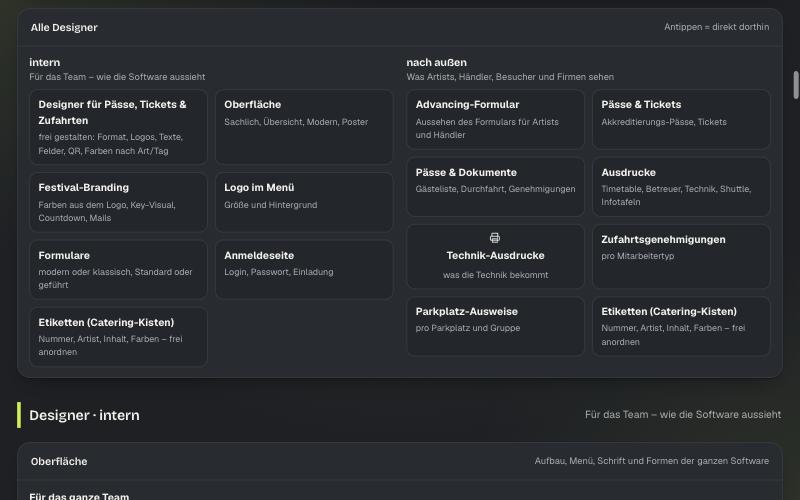Click 'was die Technik bekommt' description

click(495, 275)
